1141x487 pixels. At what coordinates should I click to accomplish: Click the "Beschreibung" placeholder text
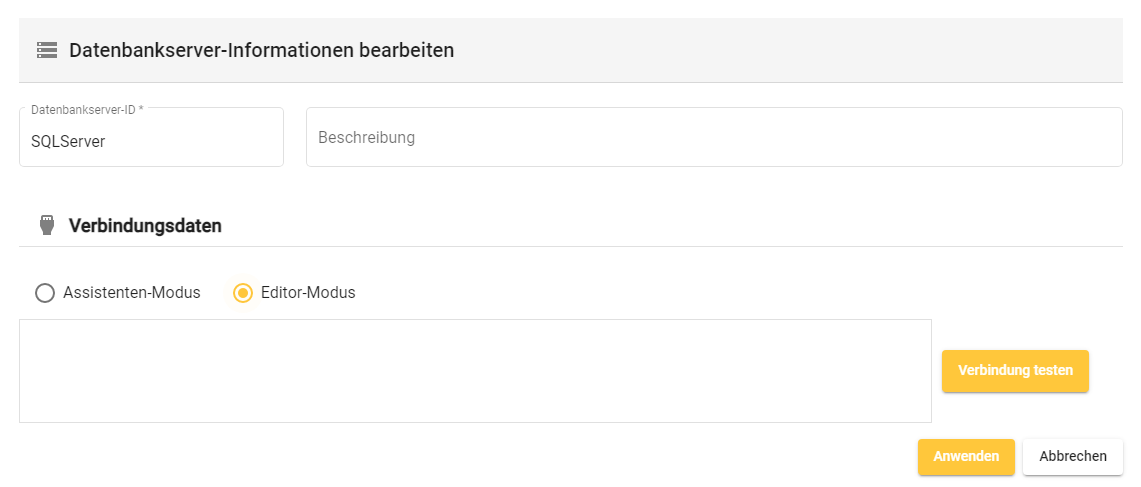pyautogui.click(x=366, y=138)
